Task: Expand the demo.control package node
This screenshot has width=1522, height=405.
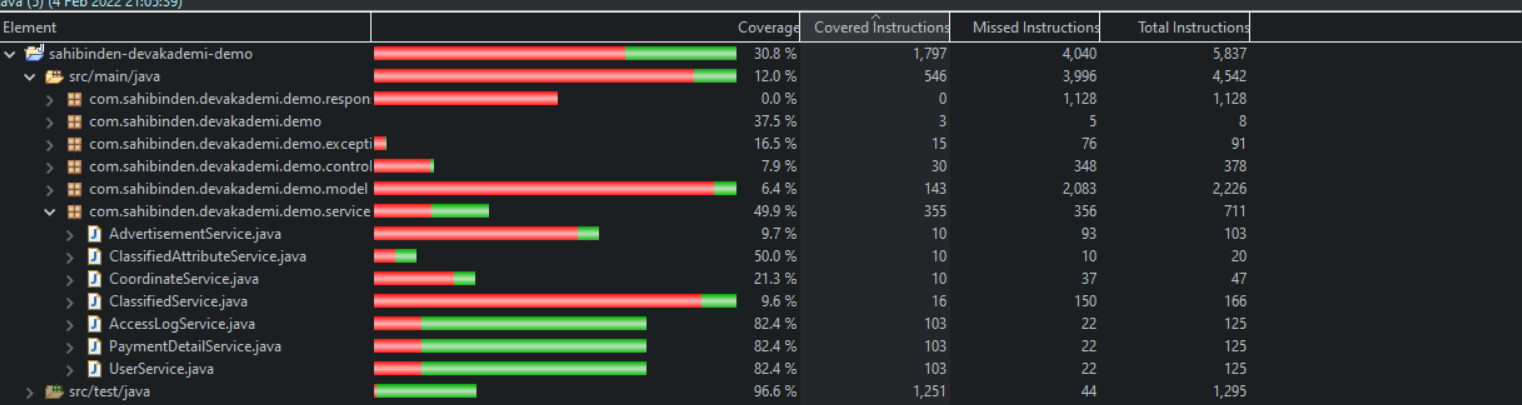Action: pos(49,166)
